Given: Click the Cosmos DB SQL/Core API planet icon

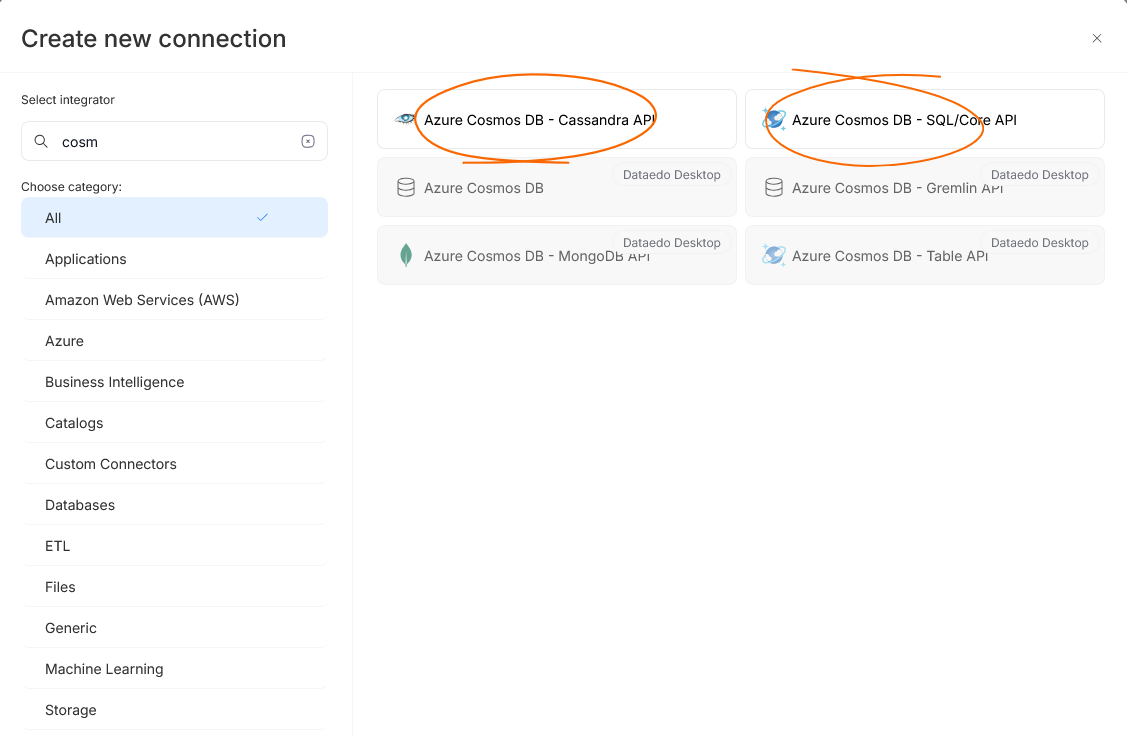Looking at the screenshot, I should [774, 119].
